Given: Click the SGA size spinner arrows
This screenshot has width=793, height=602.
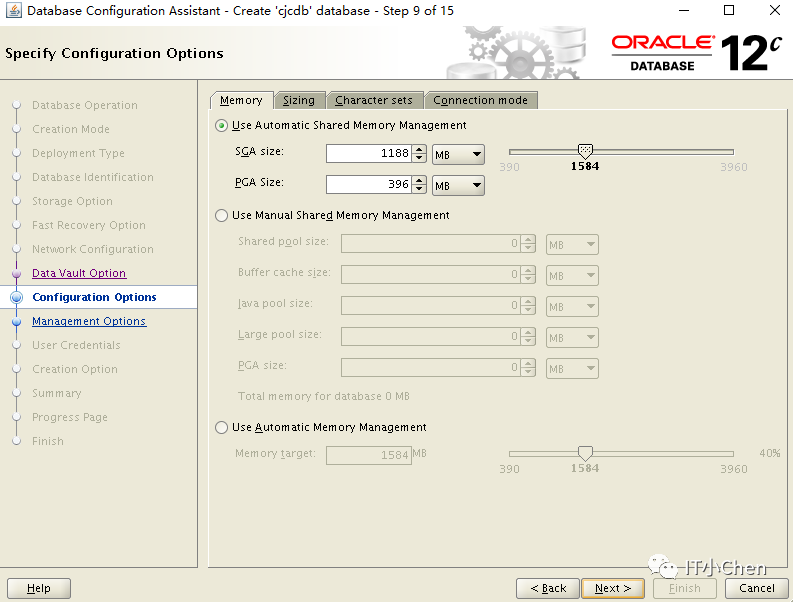Looking at the screenshot, I should [419, 154].
